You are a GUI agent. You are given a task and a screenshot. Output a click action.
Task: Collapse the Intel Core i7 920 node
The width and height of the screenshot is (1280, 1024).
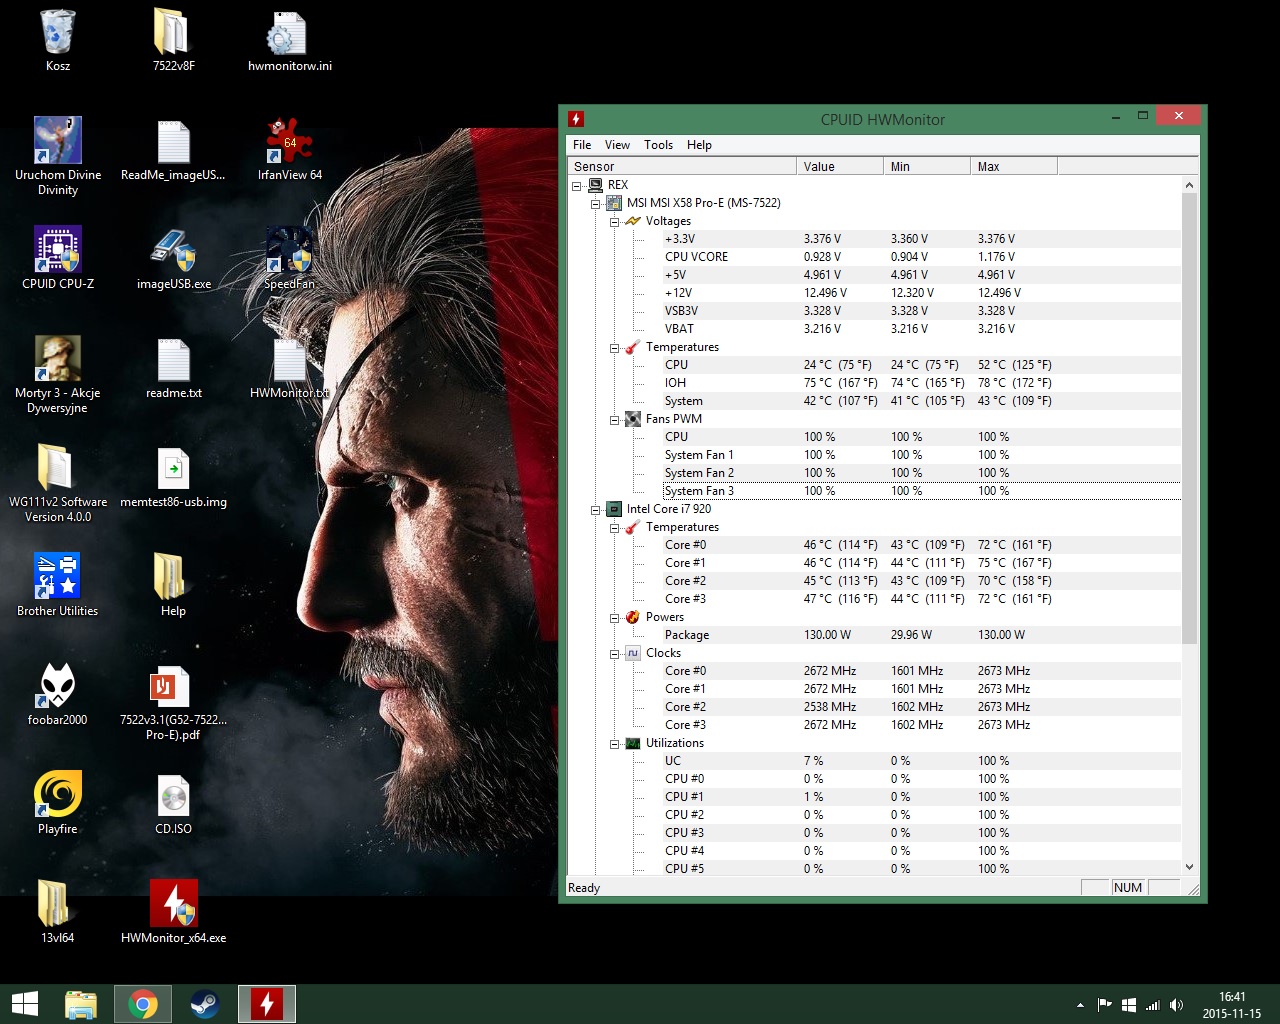point(596,509)
